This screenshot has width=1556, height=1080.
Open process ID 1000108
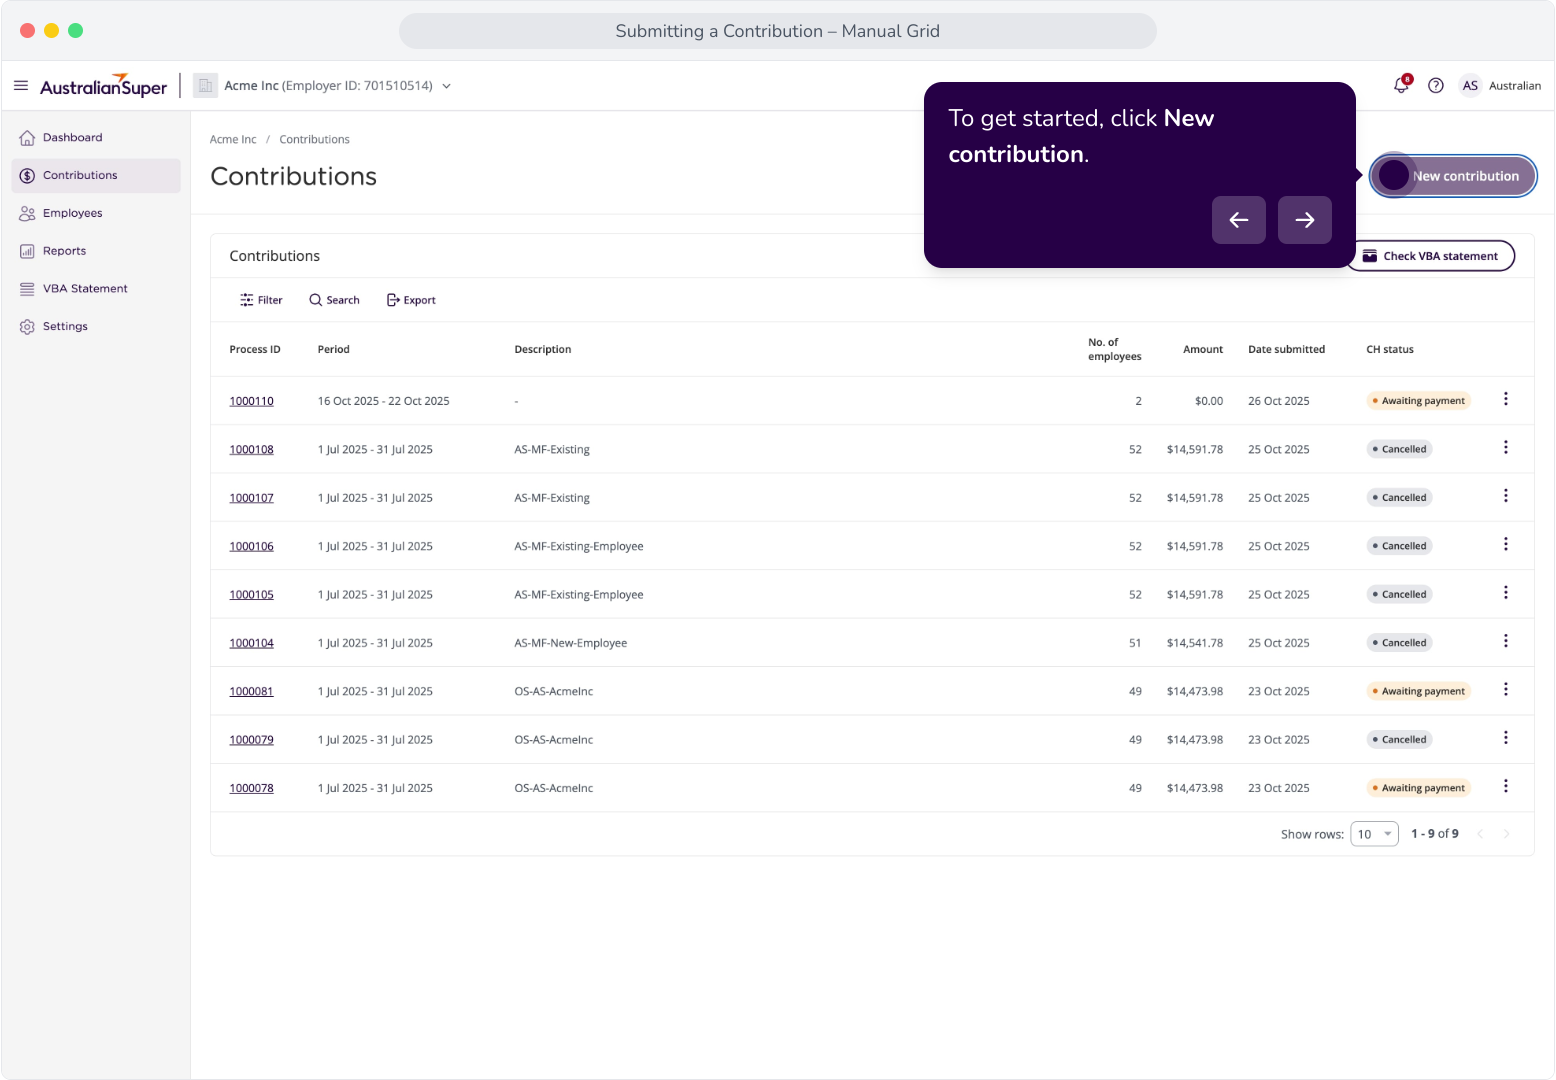(251, 450)
